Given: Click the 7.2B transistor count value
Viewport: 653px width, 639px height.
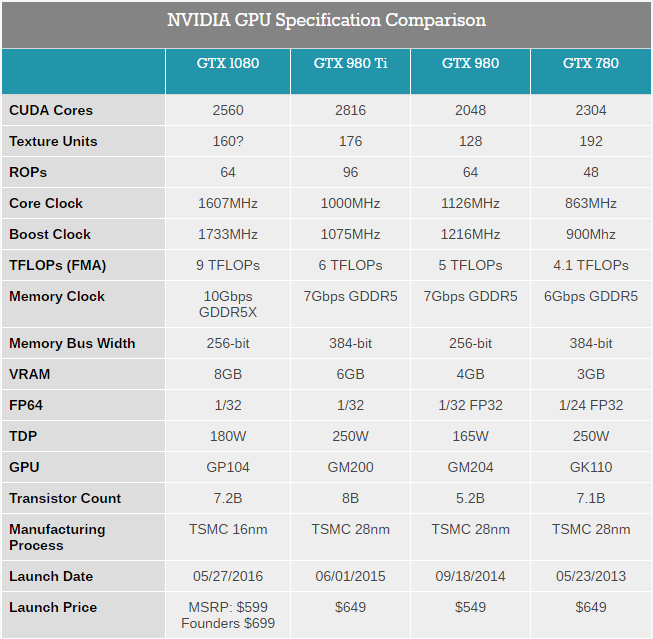Looking at the screenshot, I should tap(228, 498).
